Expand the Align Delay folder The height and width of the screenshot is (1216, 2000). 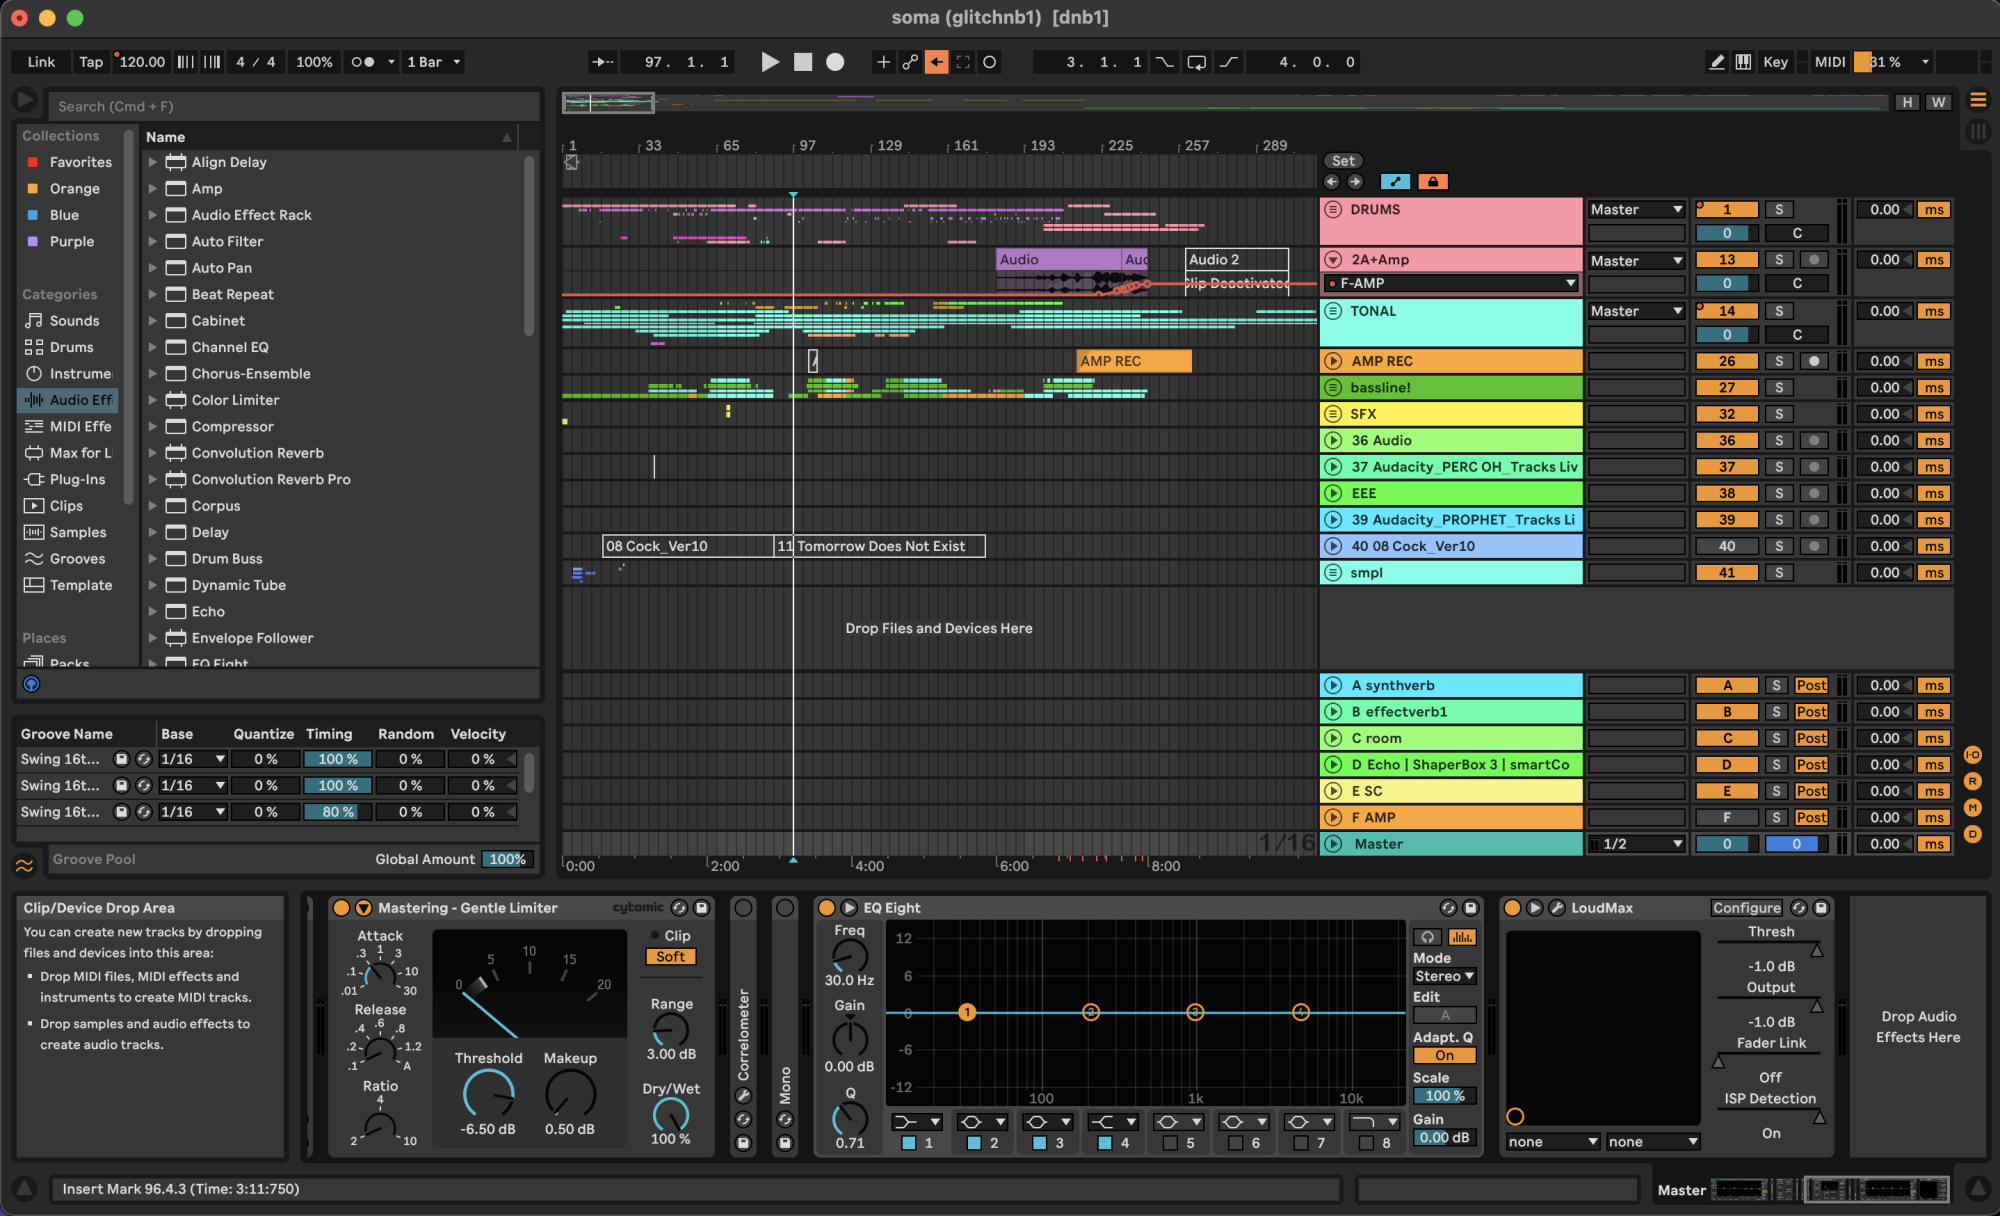pyautogui.click(x=152, y=162)
